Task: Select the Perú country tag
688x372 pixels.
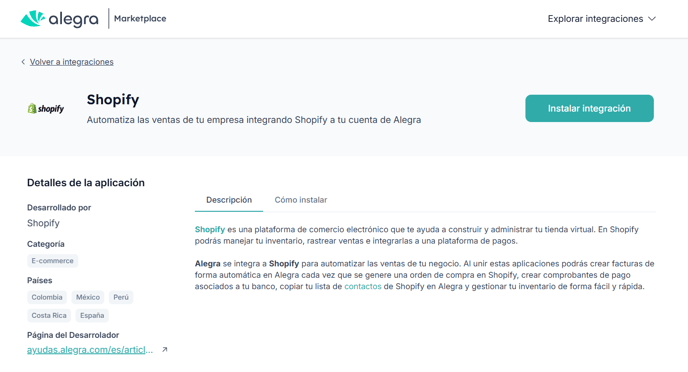Action: coord(121,297)
